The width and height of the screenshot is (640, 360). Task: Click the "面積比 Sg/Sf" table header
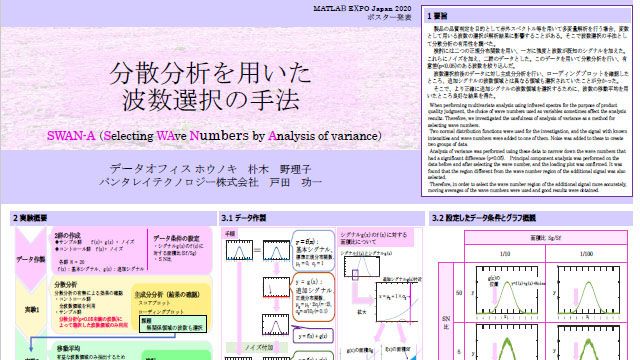tap(545, 238)
